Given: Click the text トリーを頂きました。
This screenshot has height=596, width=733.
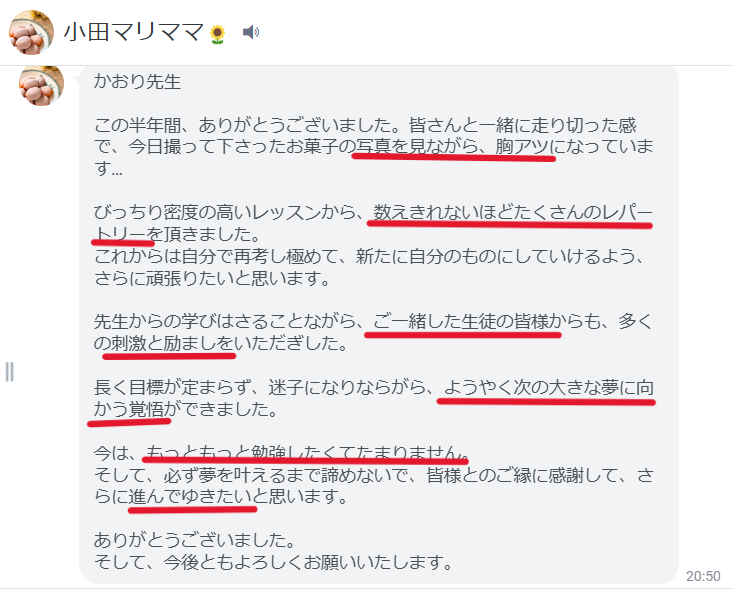Looking at the screenshot, I should 178,234.
